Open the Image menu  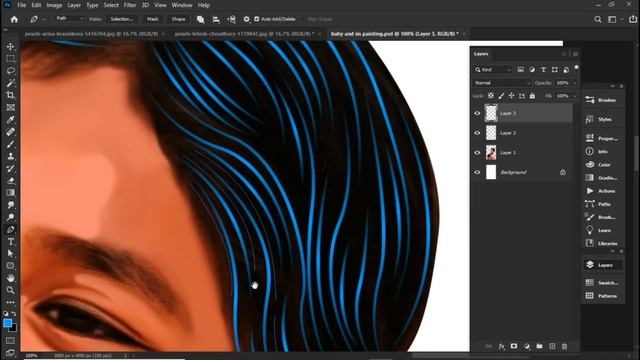coord(54,5)
